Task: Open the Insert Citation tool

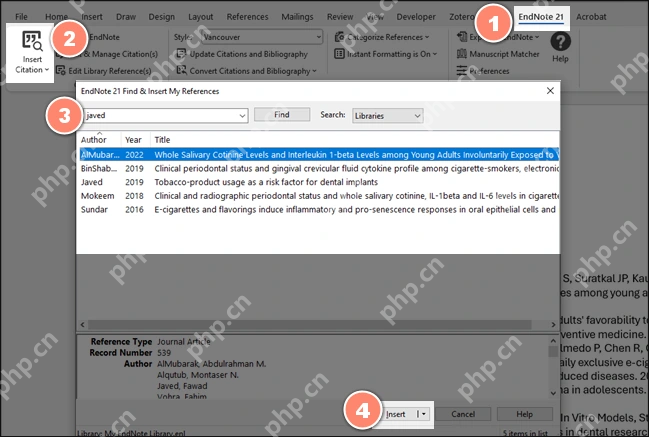Action: 32,53
